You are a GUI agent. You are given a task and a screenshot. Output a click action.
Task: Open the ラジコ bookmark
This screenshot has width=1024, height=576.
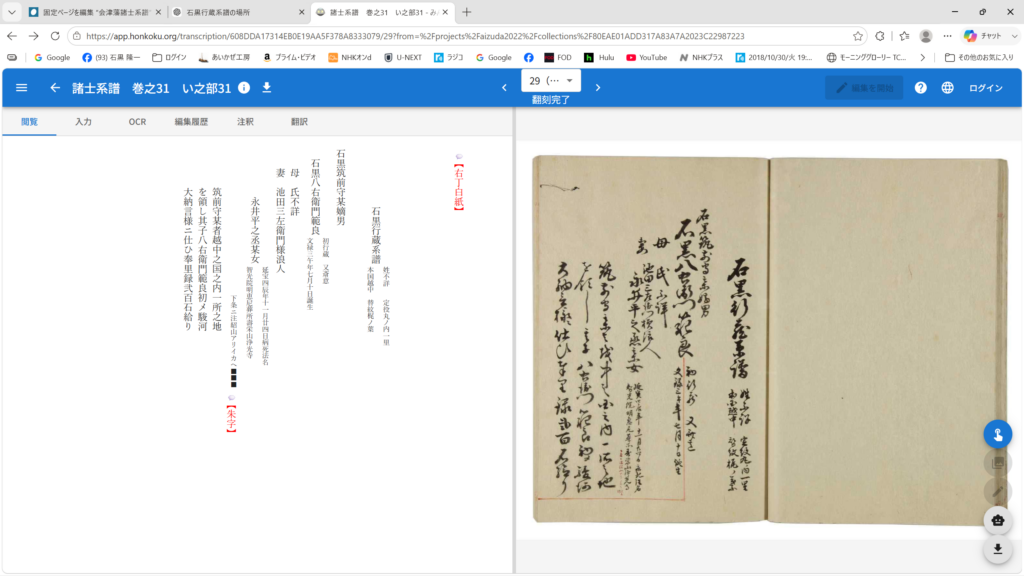(449, 57)
